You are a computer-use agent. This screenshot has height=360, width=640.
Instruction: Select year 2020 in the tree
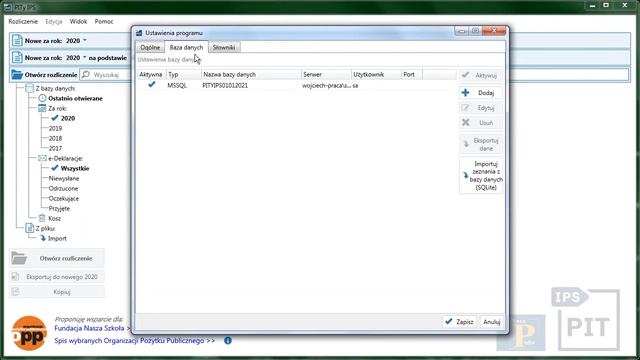[x=68, y=118]
